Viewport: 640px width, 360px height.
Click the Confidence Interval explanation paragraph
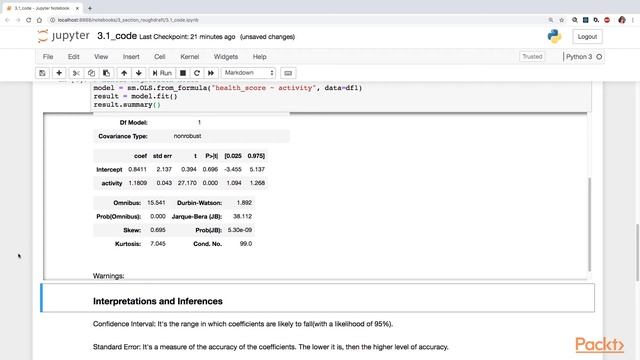point(243,324)
